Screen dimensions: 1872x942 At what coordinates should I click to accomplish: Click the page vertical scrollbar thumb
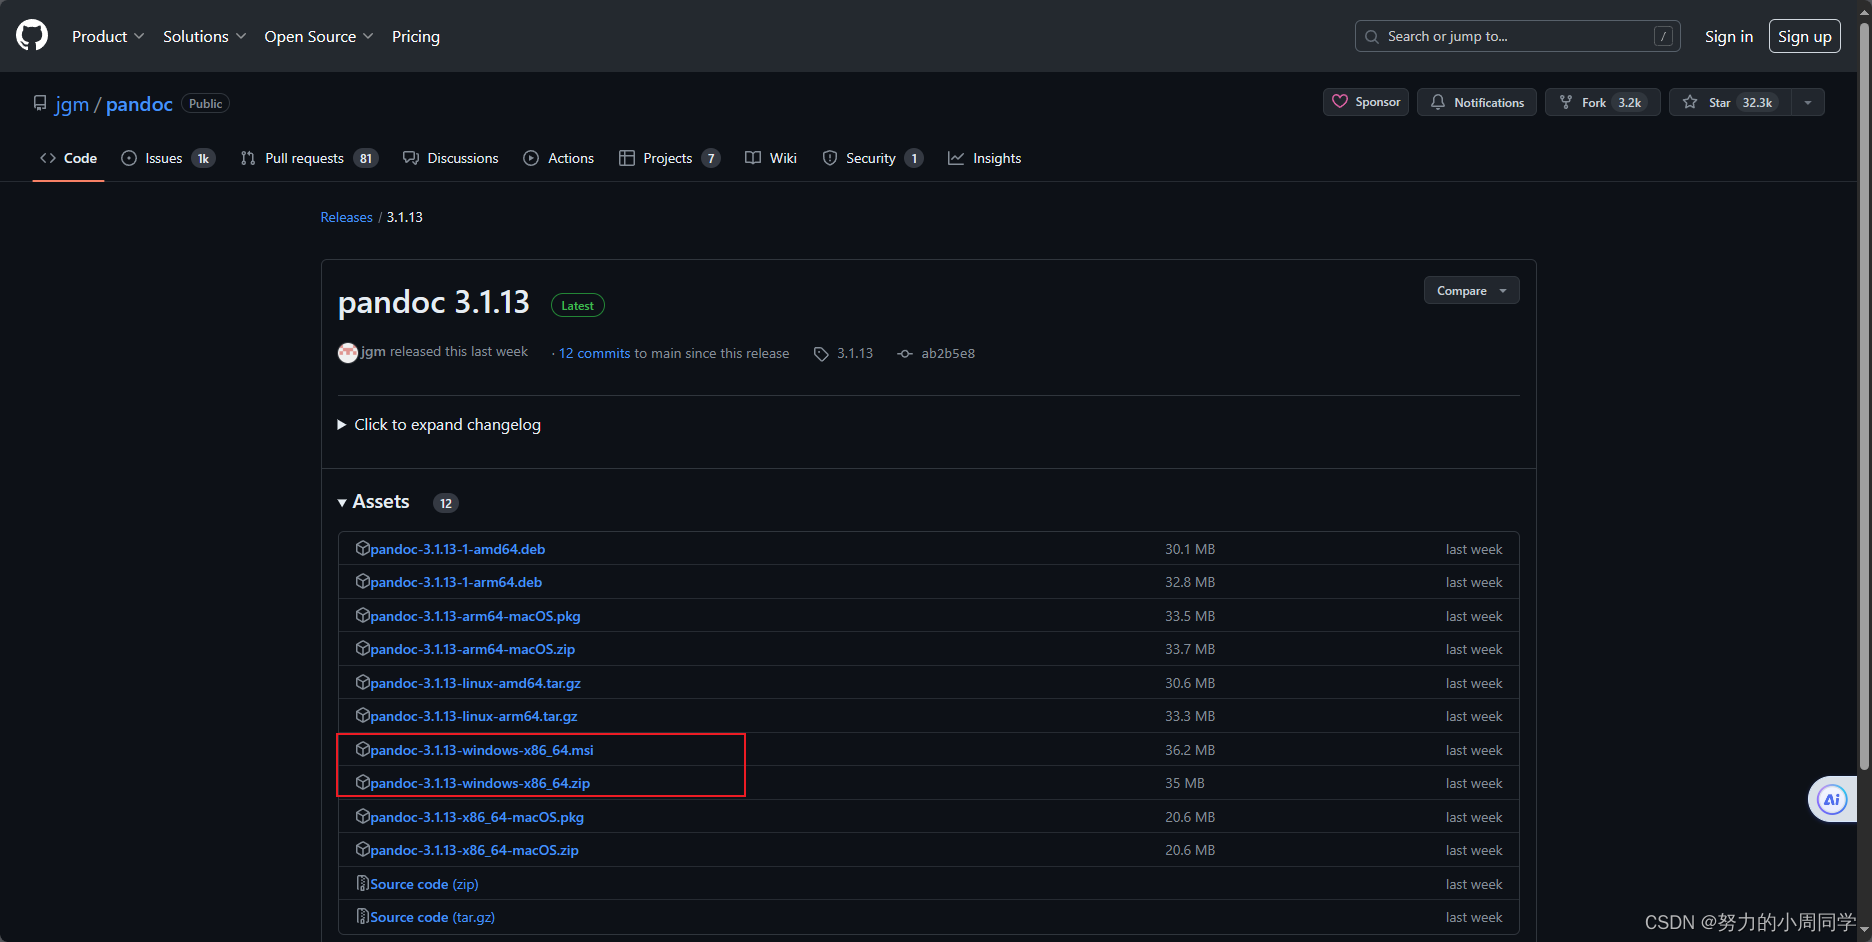[x=1864, y=395]
